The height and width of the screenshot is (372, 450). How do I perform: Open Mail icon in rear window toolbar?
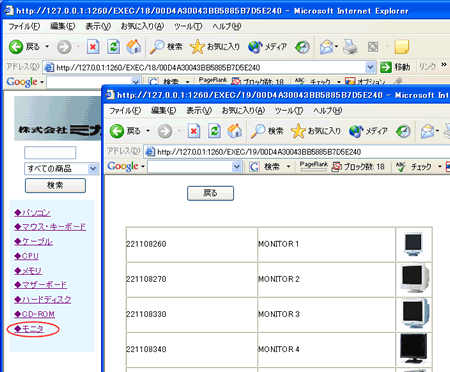pyautogui.click(x=327, y=47)
